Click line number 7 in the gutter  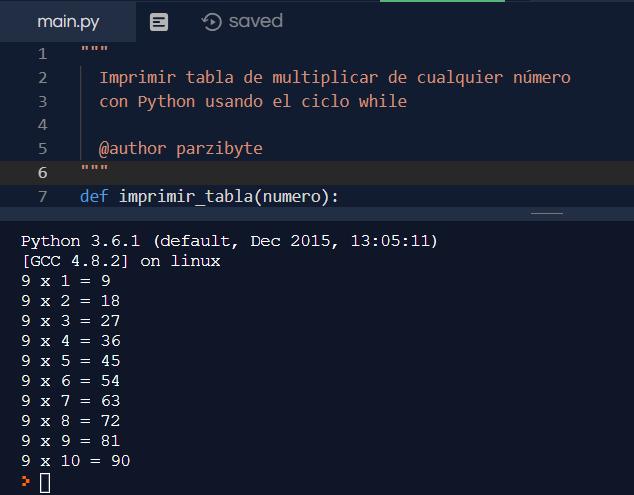point(42,196)
